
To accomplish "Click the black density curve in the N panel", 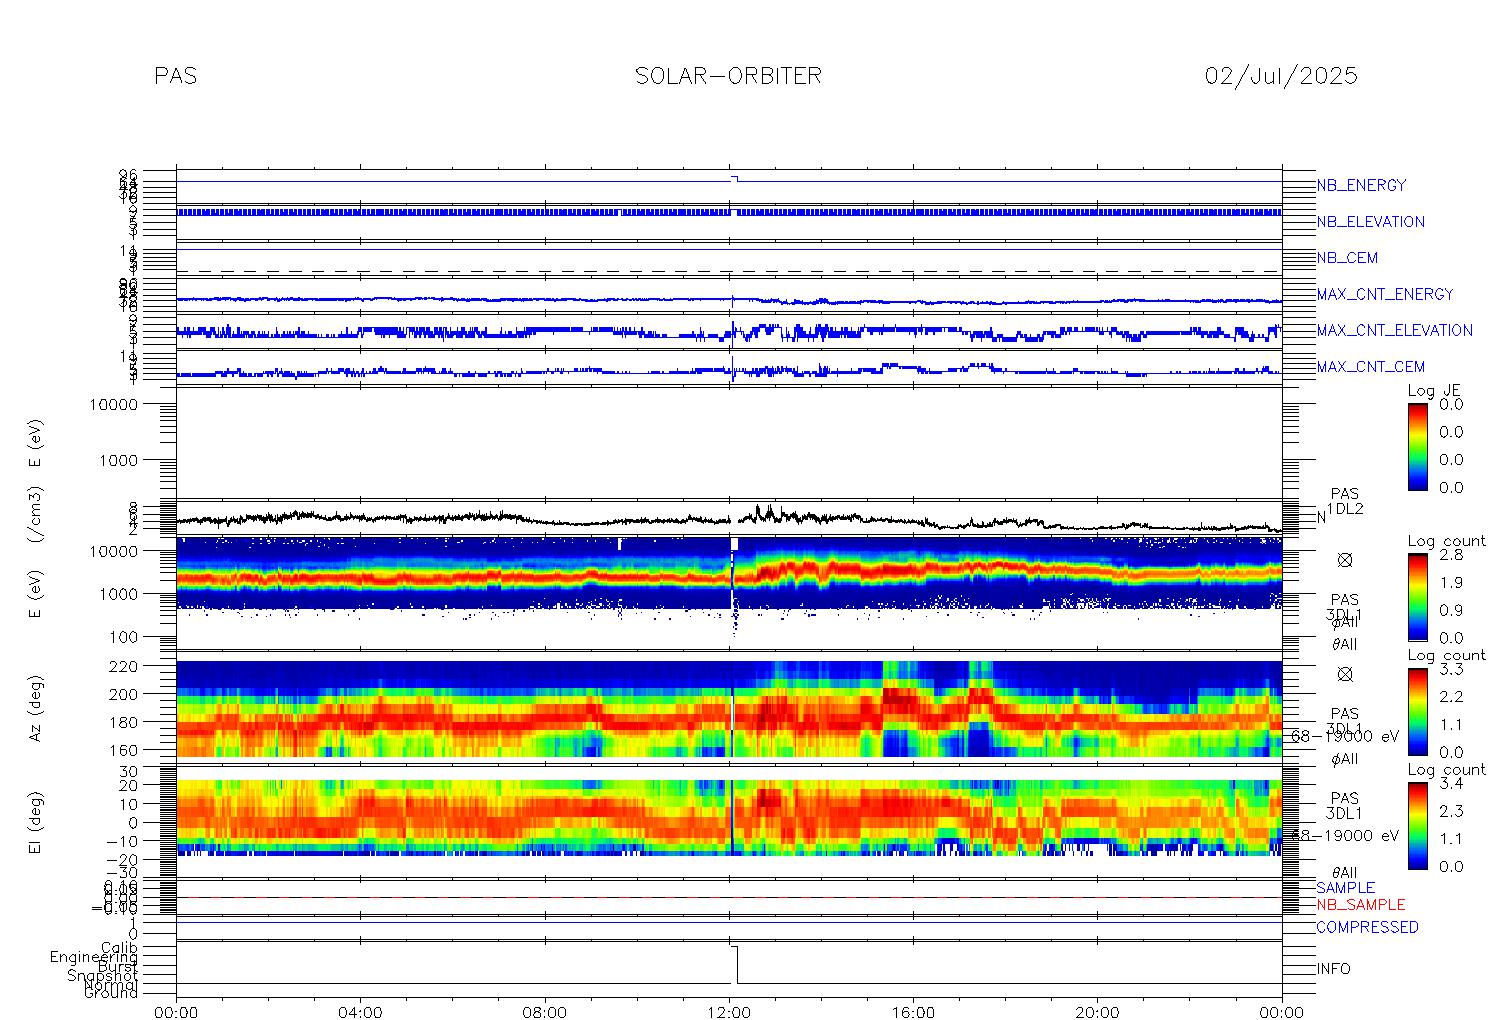I will [x=729, y=518].
